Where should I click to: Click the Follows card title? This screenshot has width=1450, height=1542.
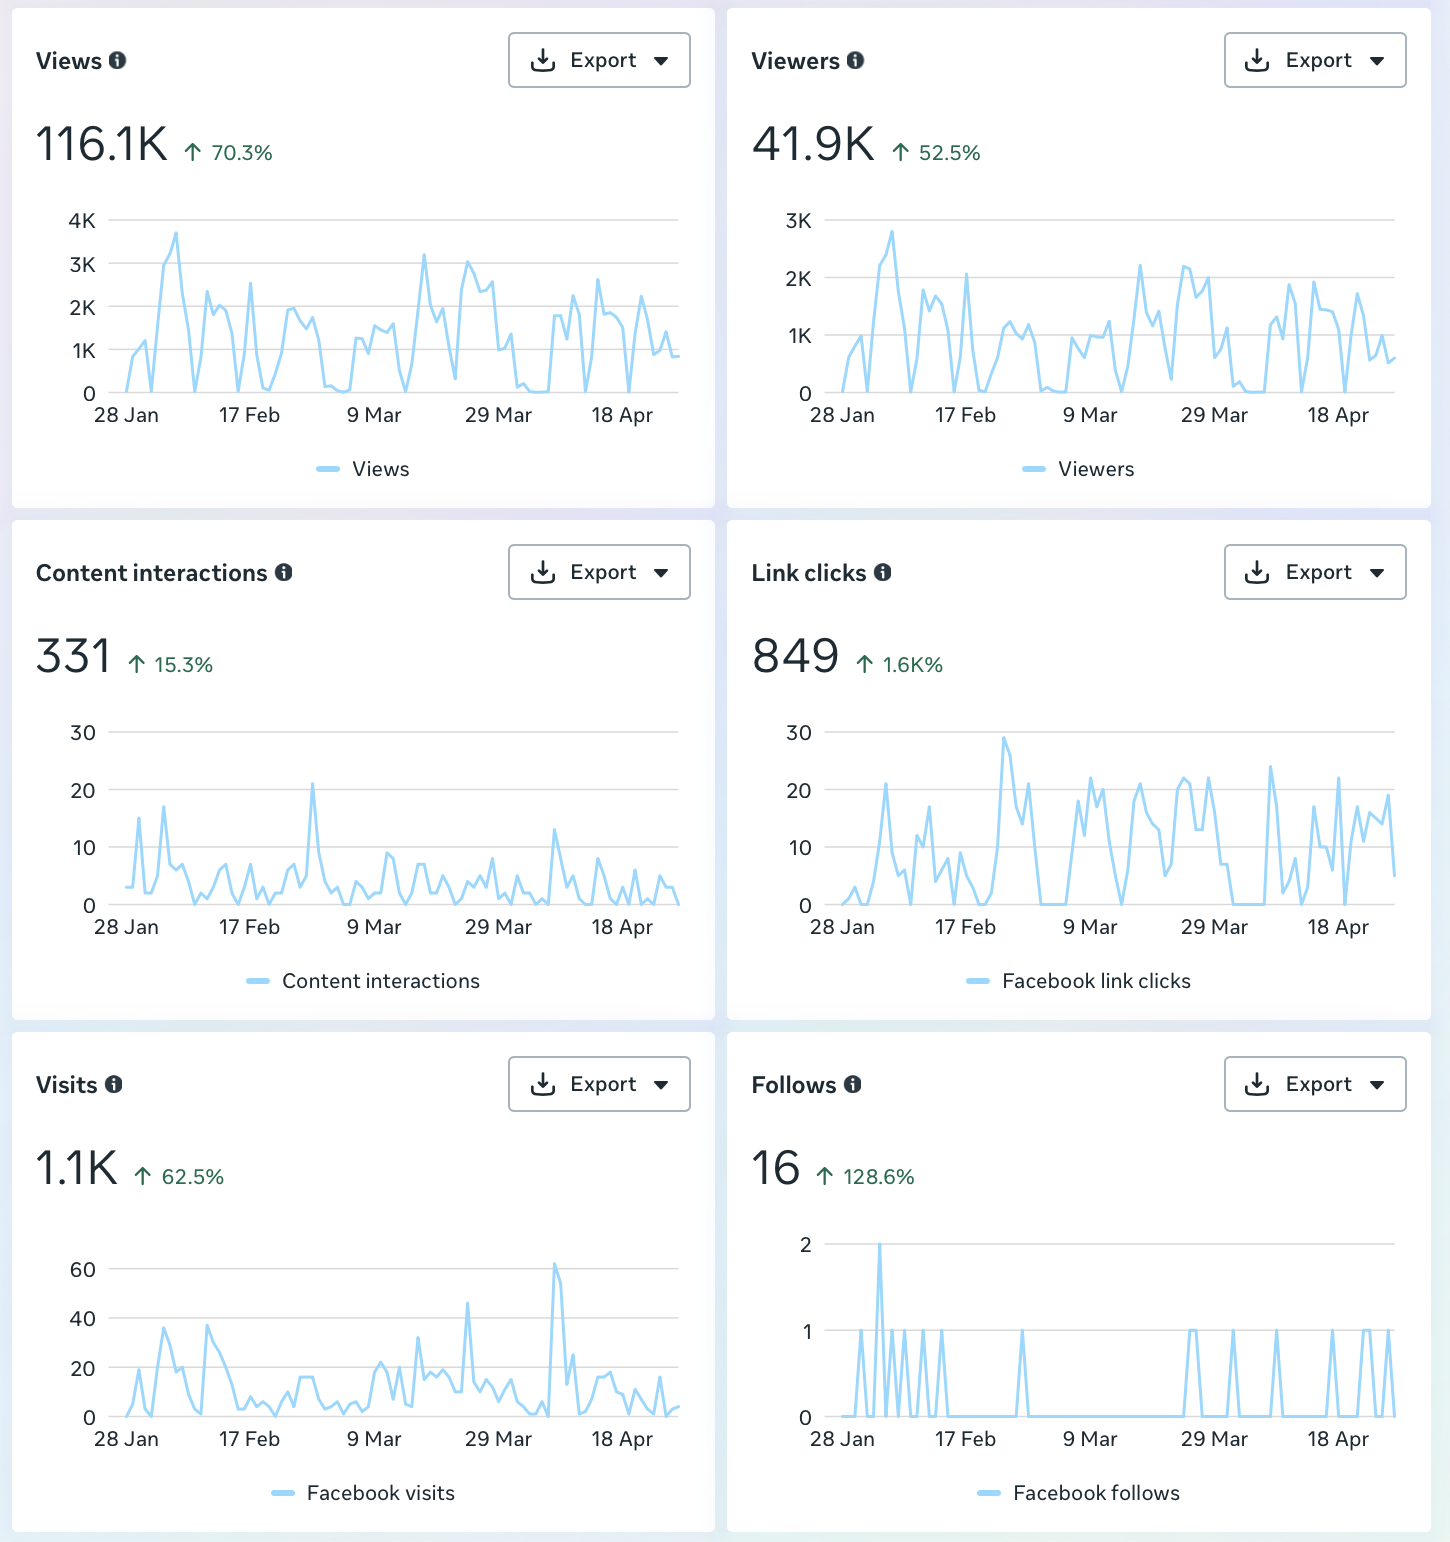[794, 1085]
